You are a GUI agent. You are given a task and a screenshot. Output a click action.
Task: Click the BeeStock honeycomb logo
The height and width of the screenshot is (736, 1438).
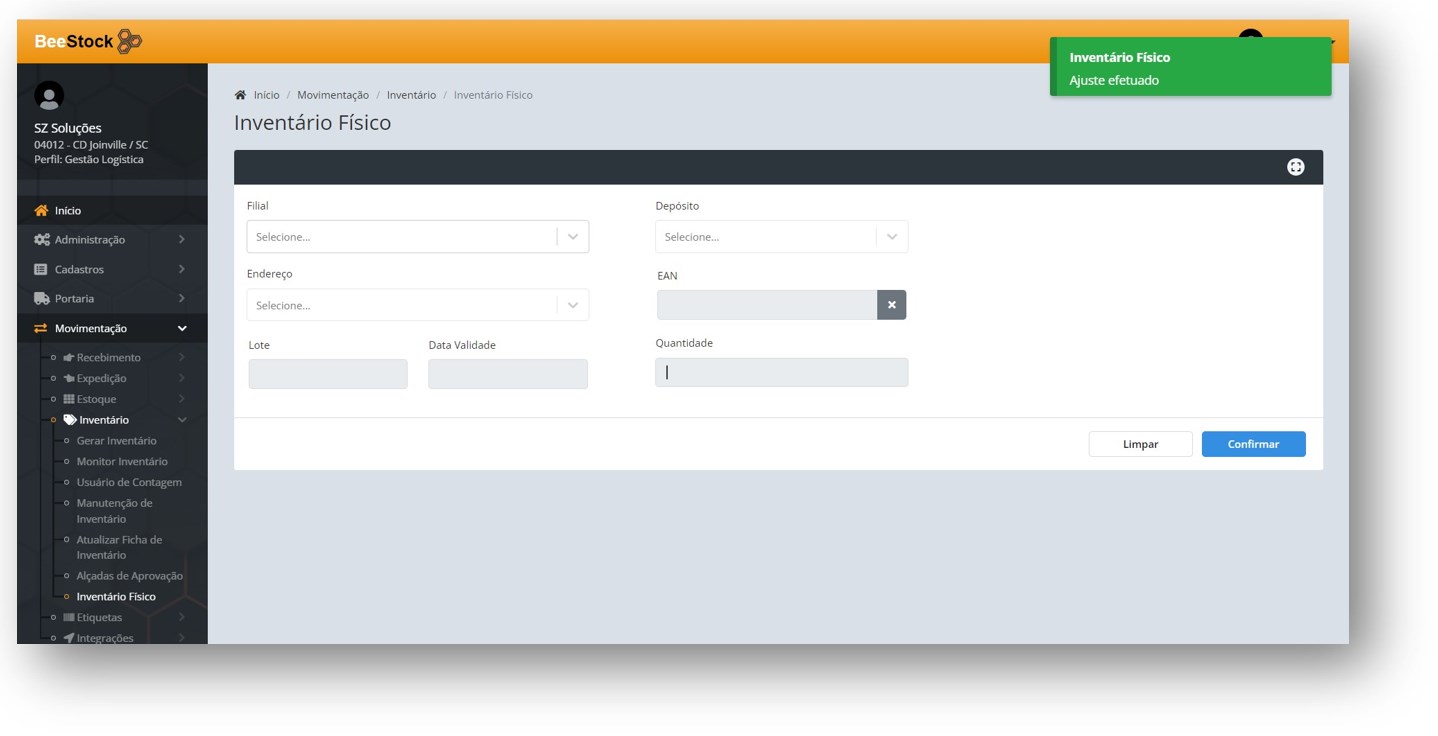click(x=129, y=41)
